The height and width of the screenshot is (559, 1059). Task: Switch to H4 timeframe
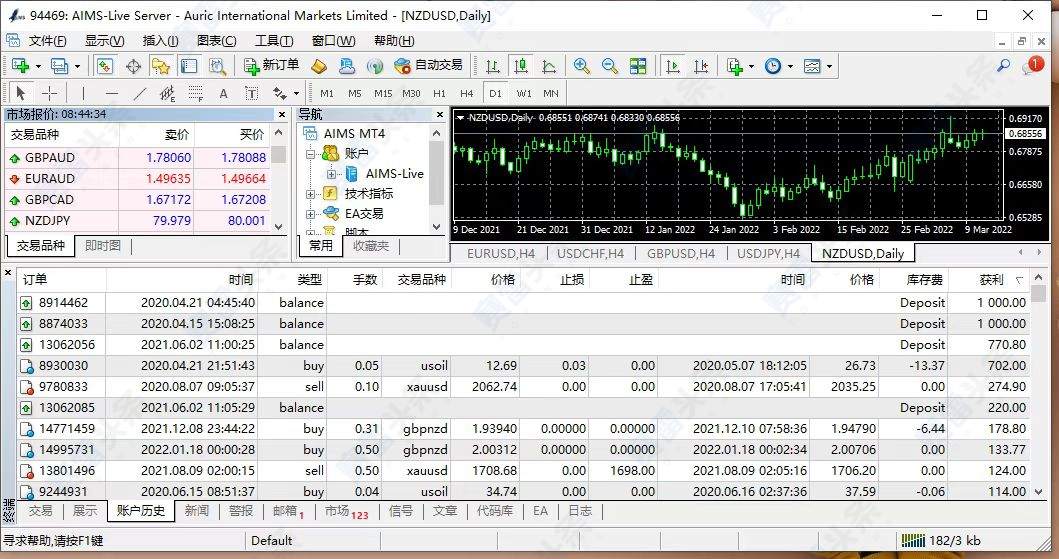click(467, 93)
